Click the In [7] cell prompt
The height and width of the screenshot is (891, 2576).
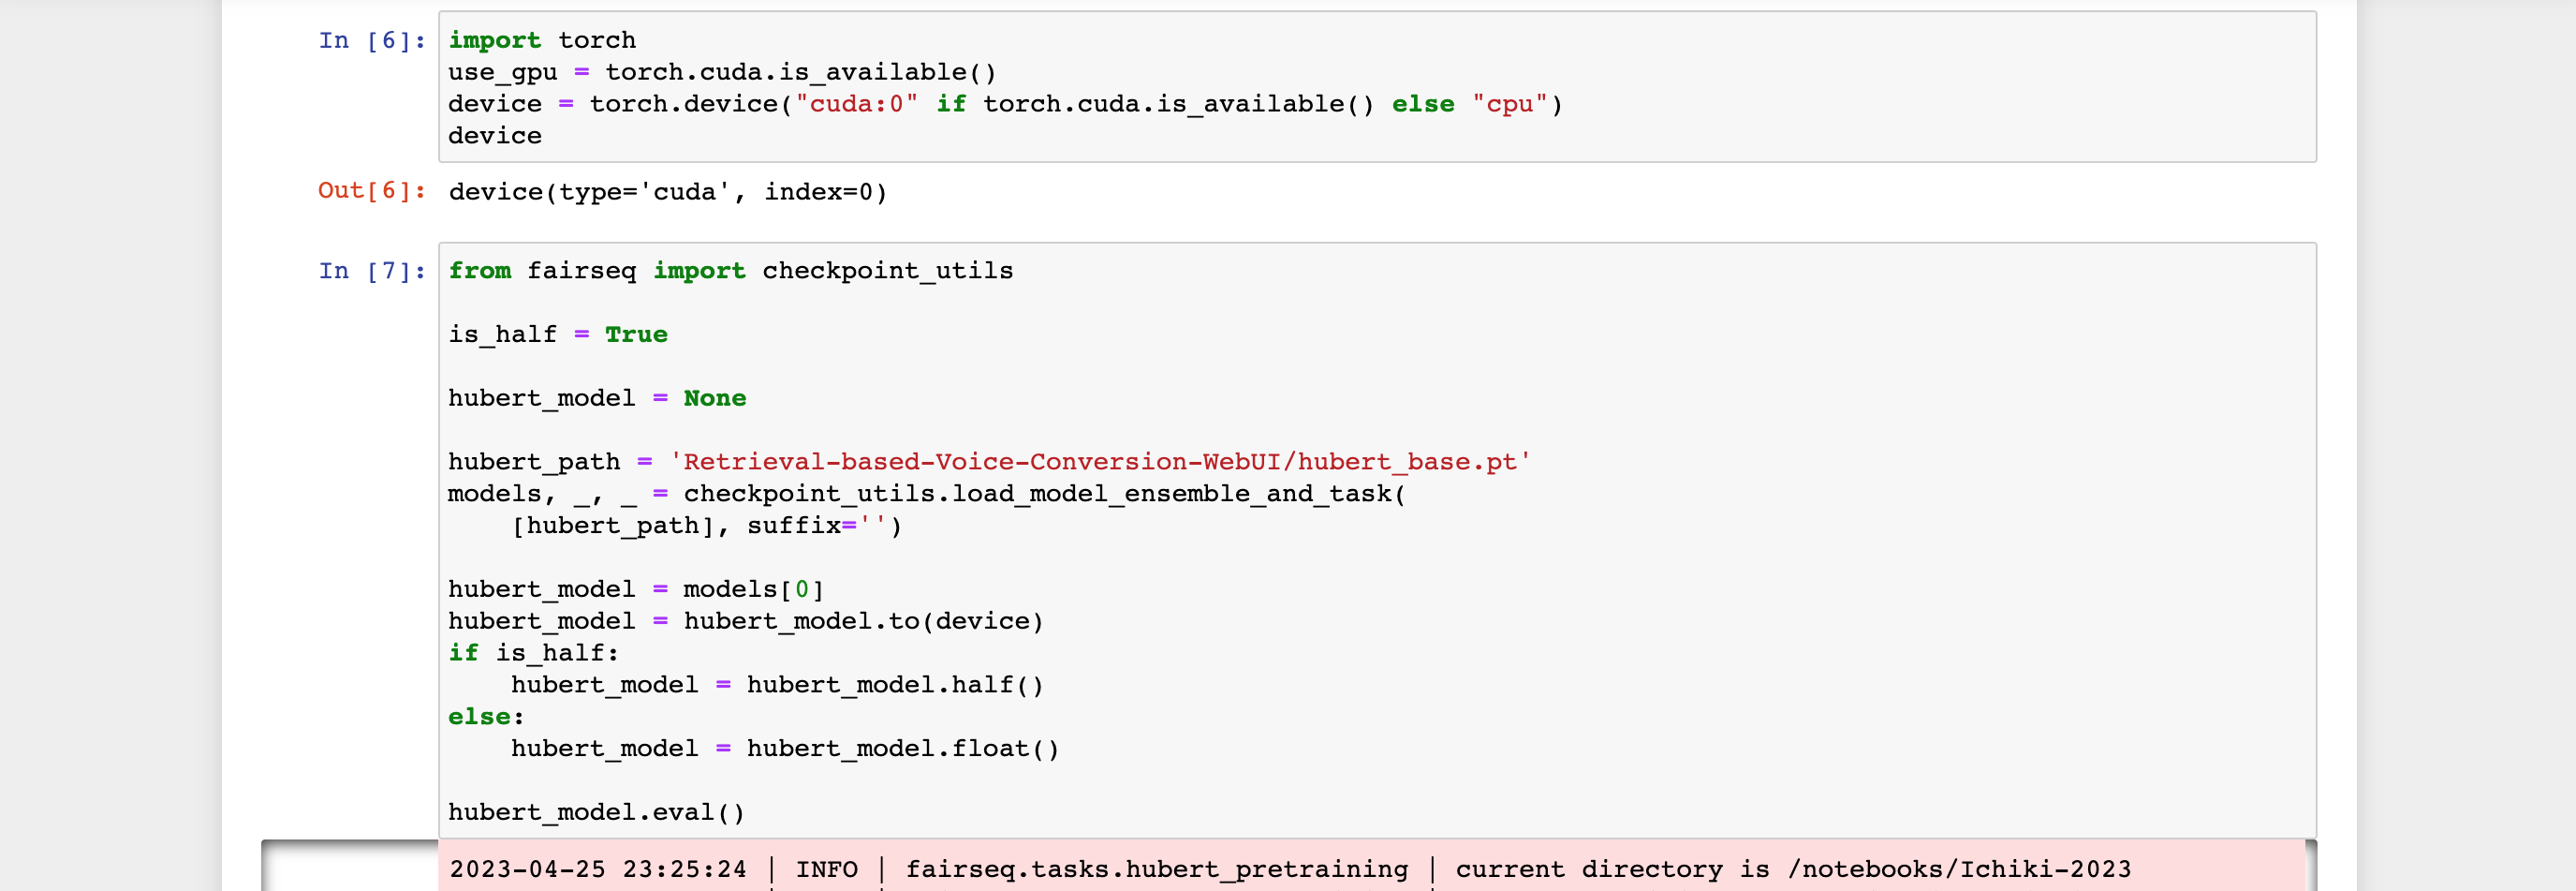click(372, 271)
